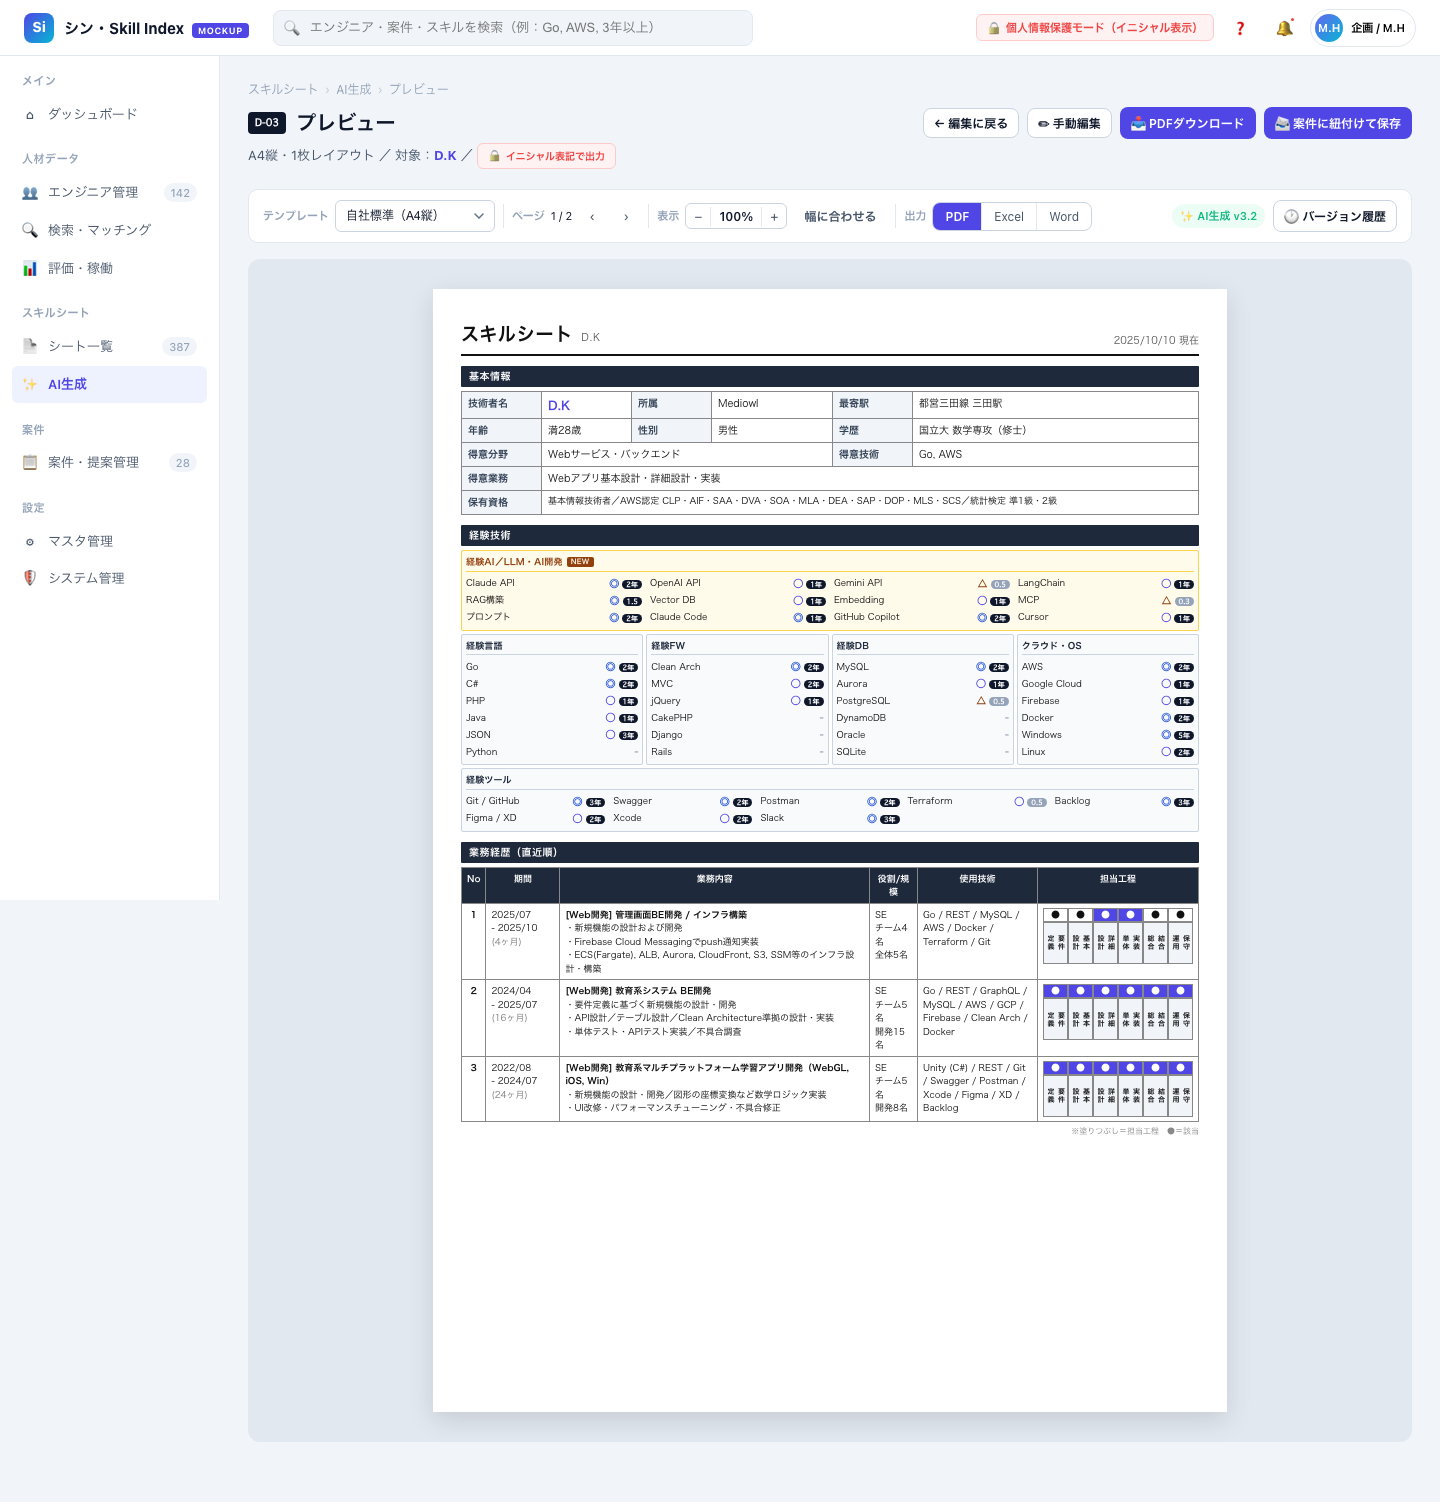Increase zoom with plus button

coord(774,217)
